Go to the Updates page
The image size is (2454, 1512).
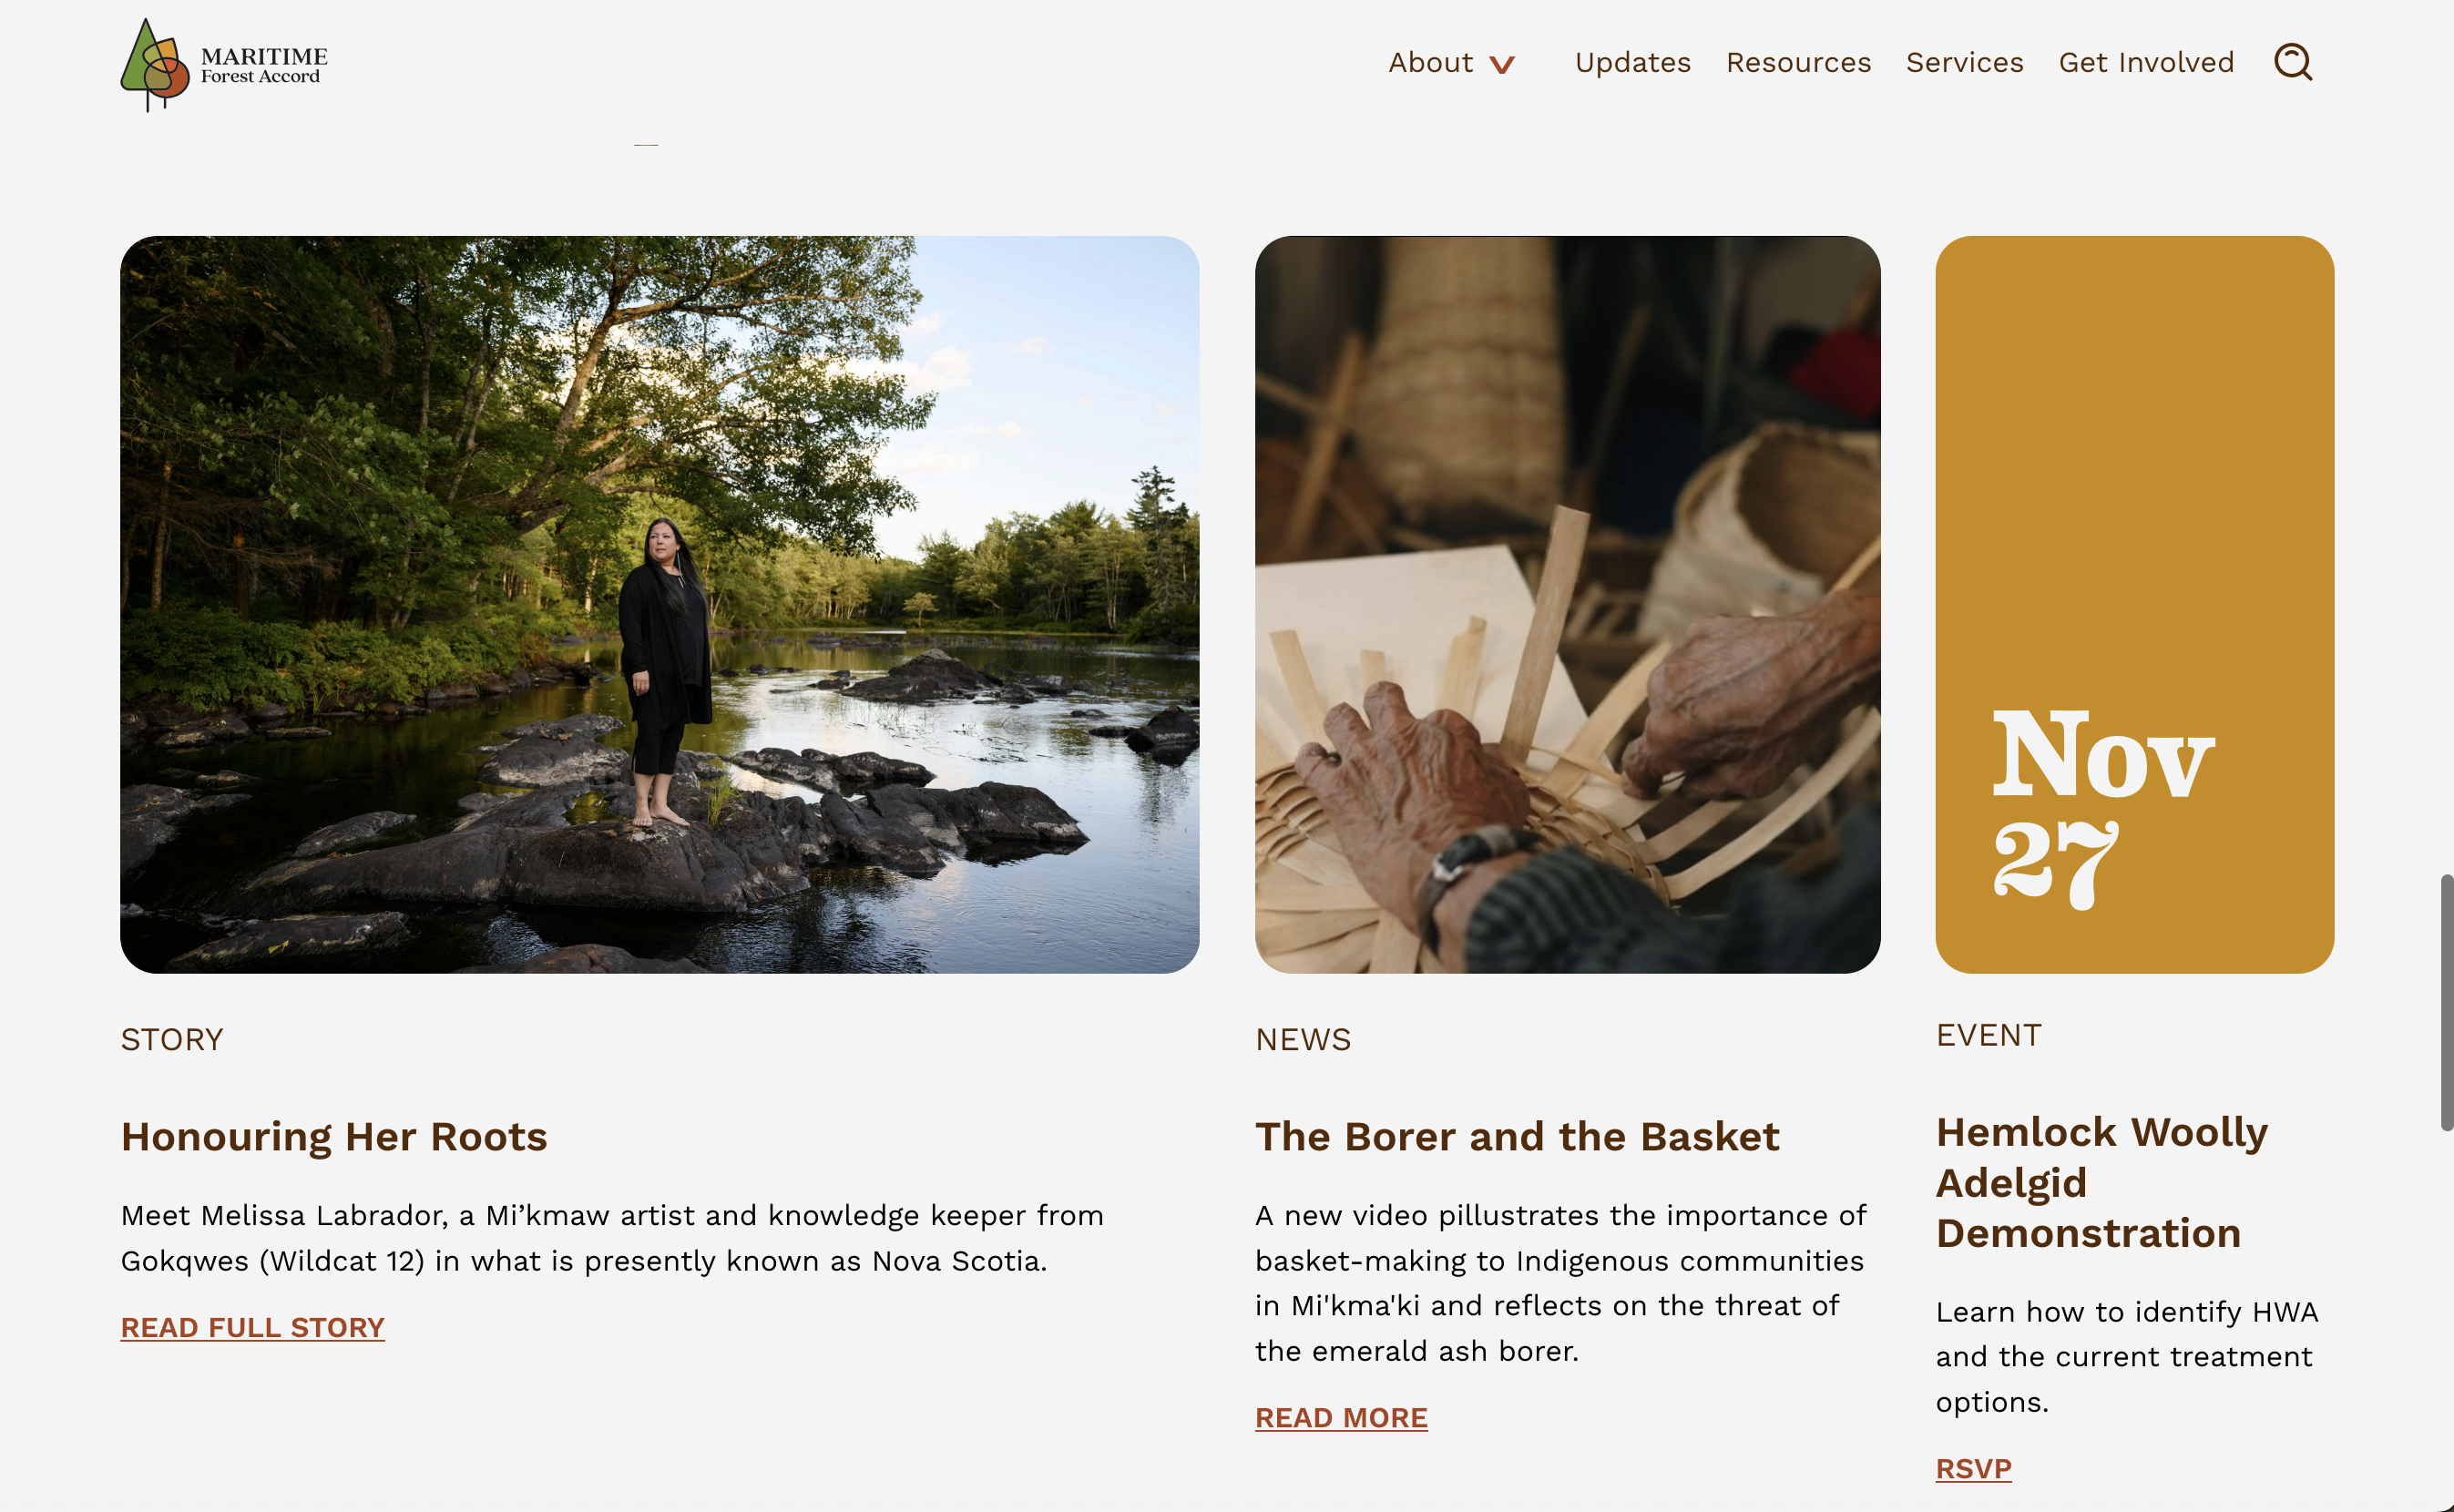tap(1633, 62)
